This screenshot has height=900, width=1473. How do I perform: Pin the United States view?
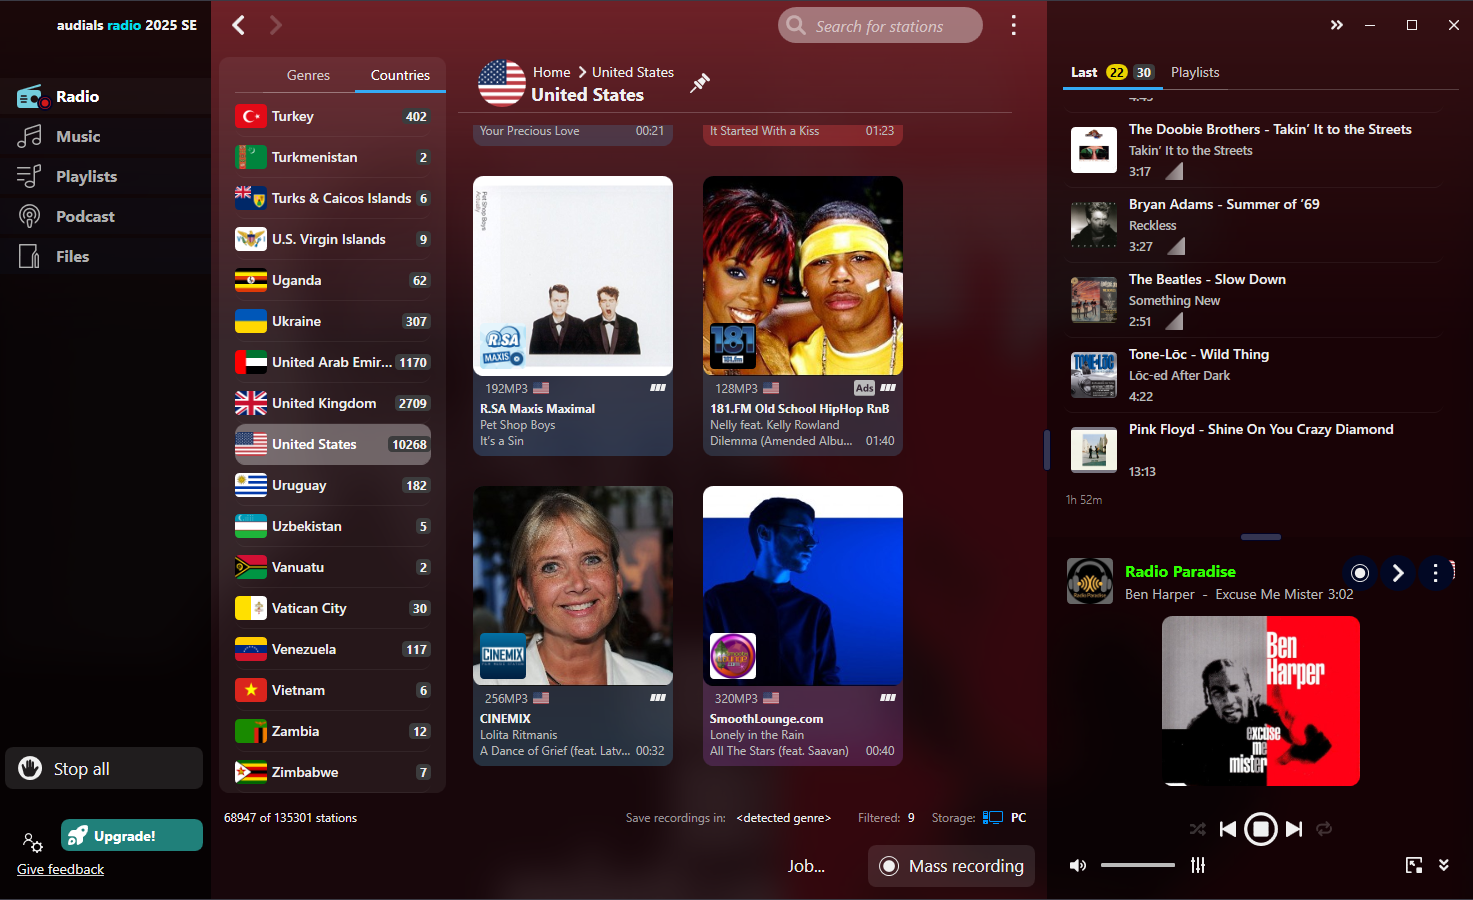700,83
